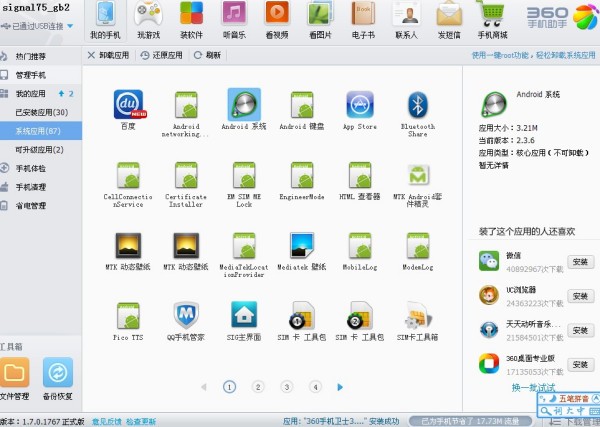Select HTML 查看器 app icon
This screenshot has height=427, width=600.
coord(360,175)
